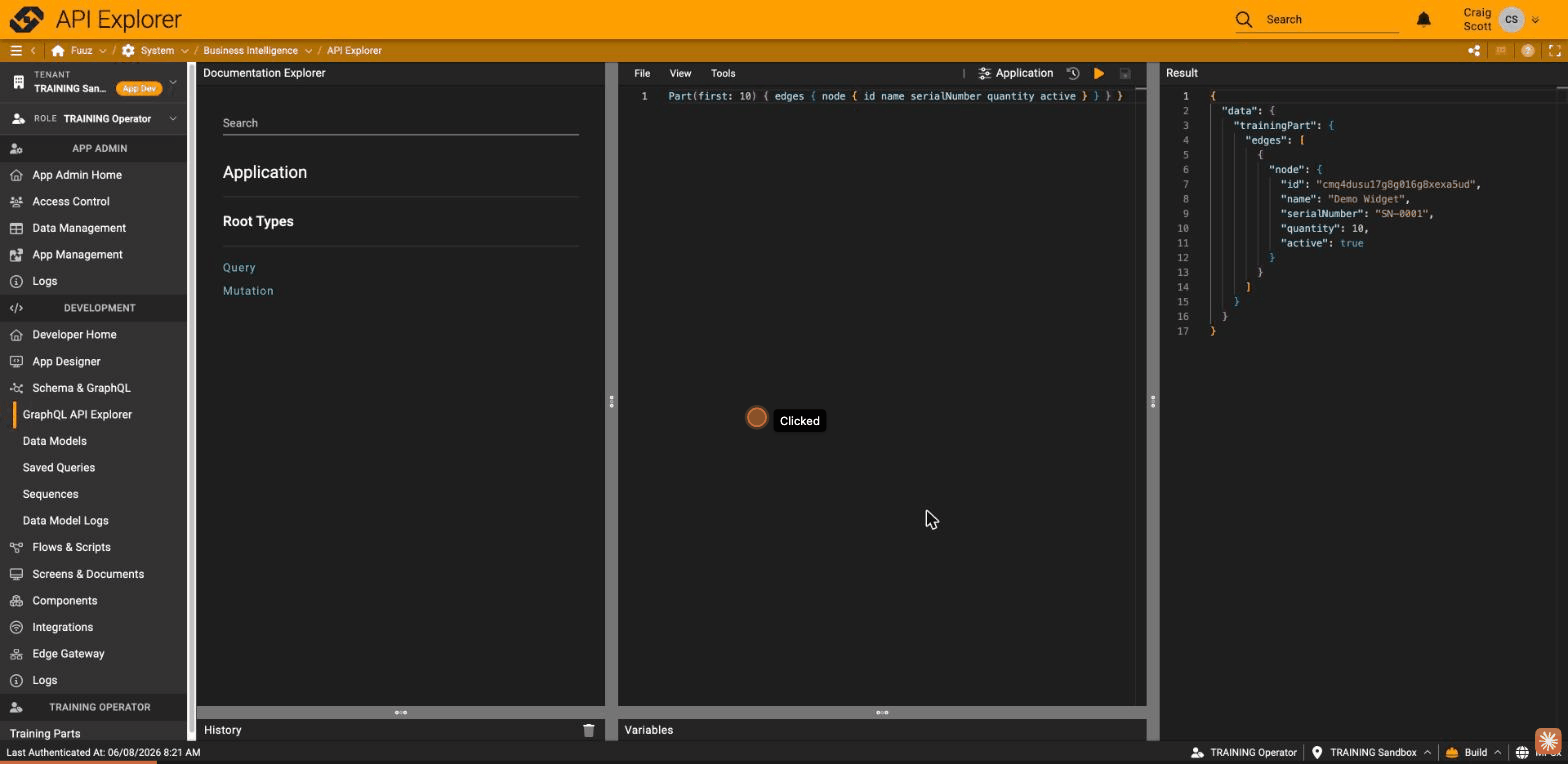Click the CS user avatar
Viewport: 1568px width, 764px height.
(1511, 19)
